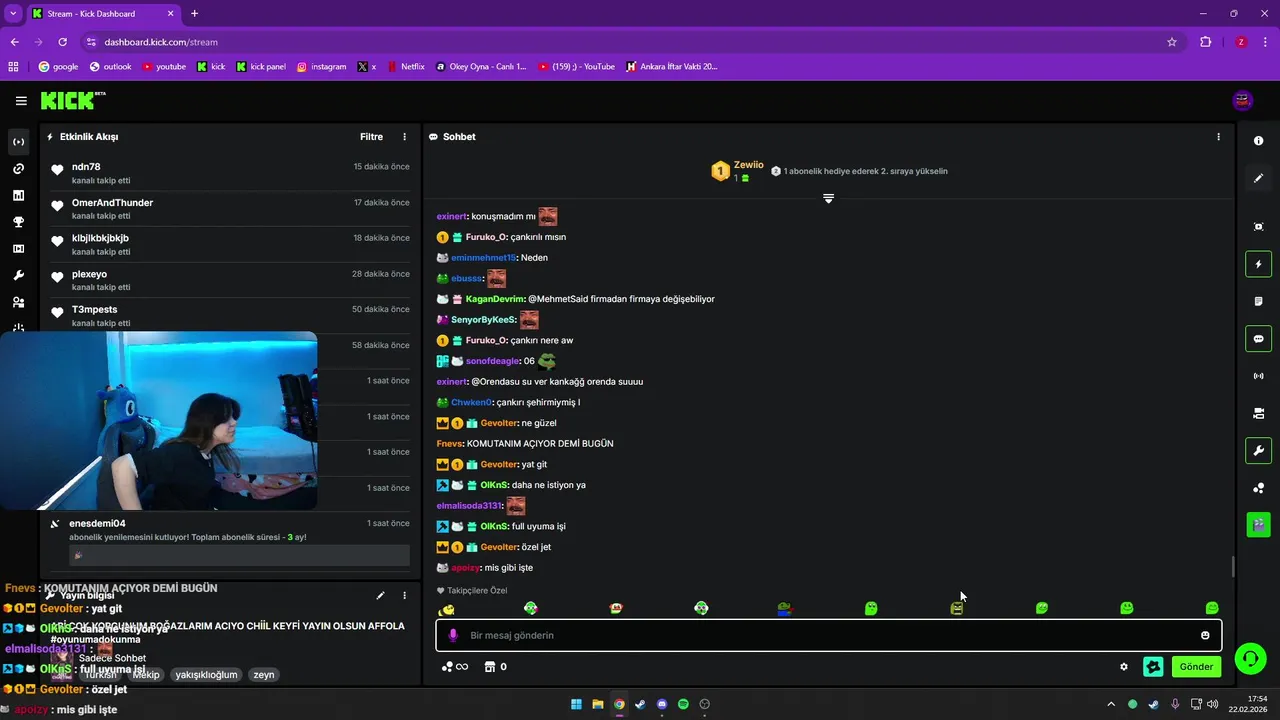Open the chain-link icon in left sidebar
The image size is (1280, 720).
18,169
